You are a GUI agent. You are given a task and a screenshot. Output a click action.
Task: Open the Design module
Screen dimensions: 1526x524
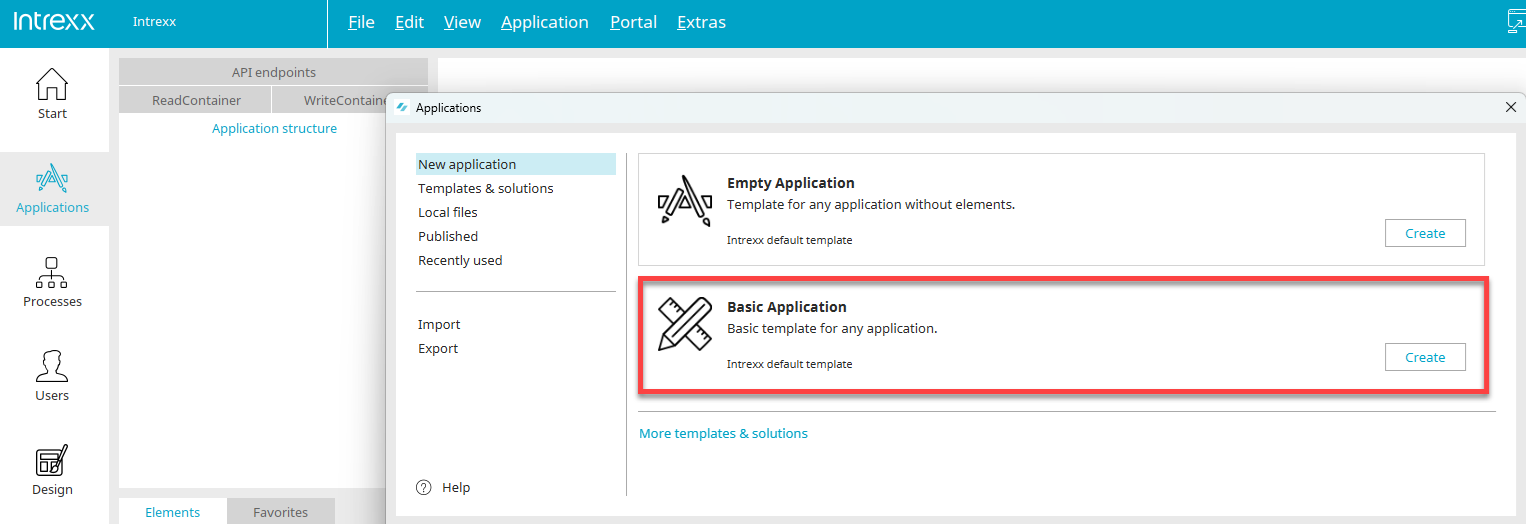(x=52, y=470)
